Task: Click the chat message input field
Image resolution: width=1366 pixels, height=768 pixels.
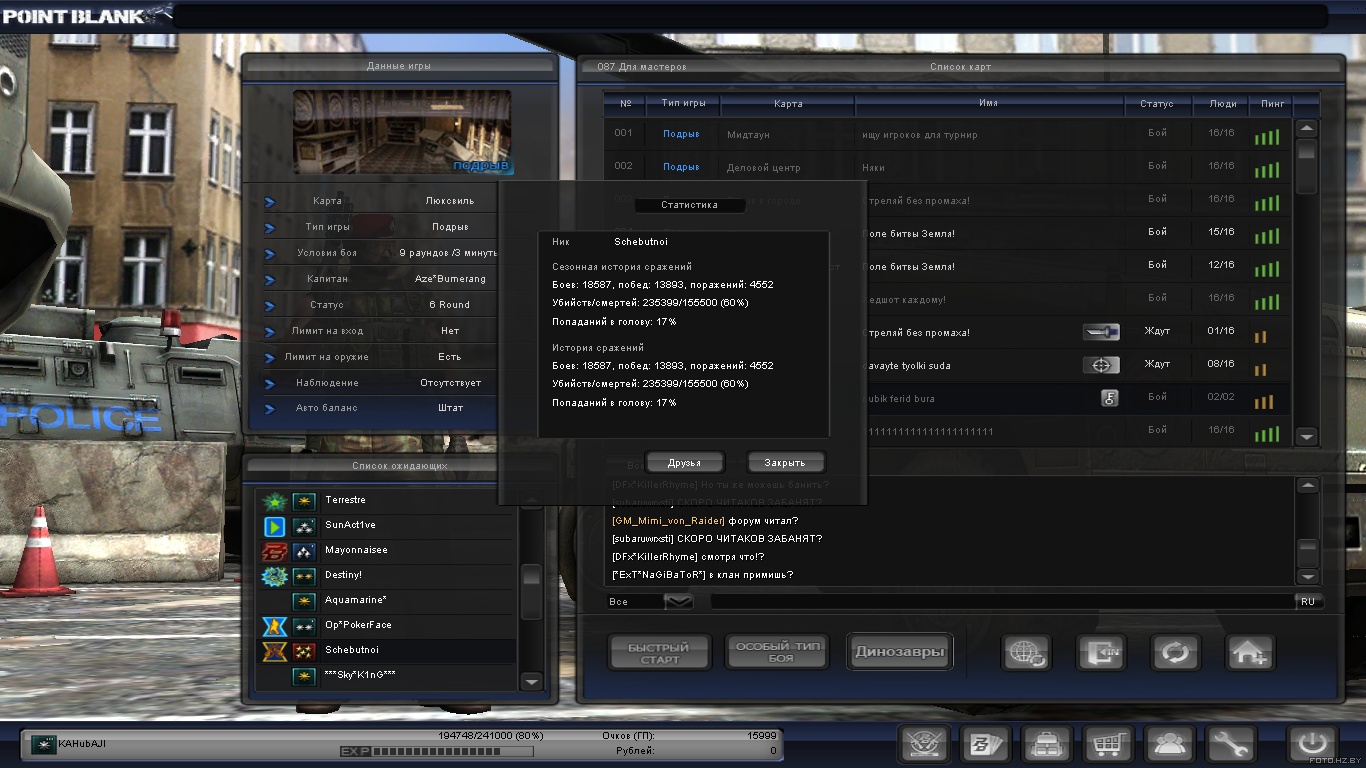Action: 1002,601
